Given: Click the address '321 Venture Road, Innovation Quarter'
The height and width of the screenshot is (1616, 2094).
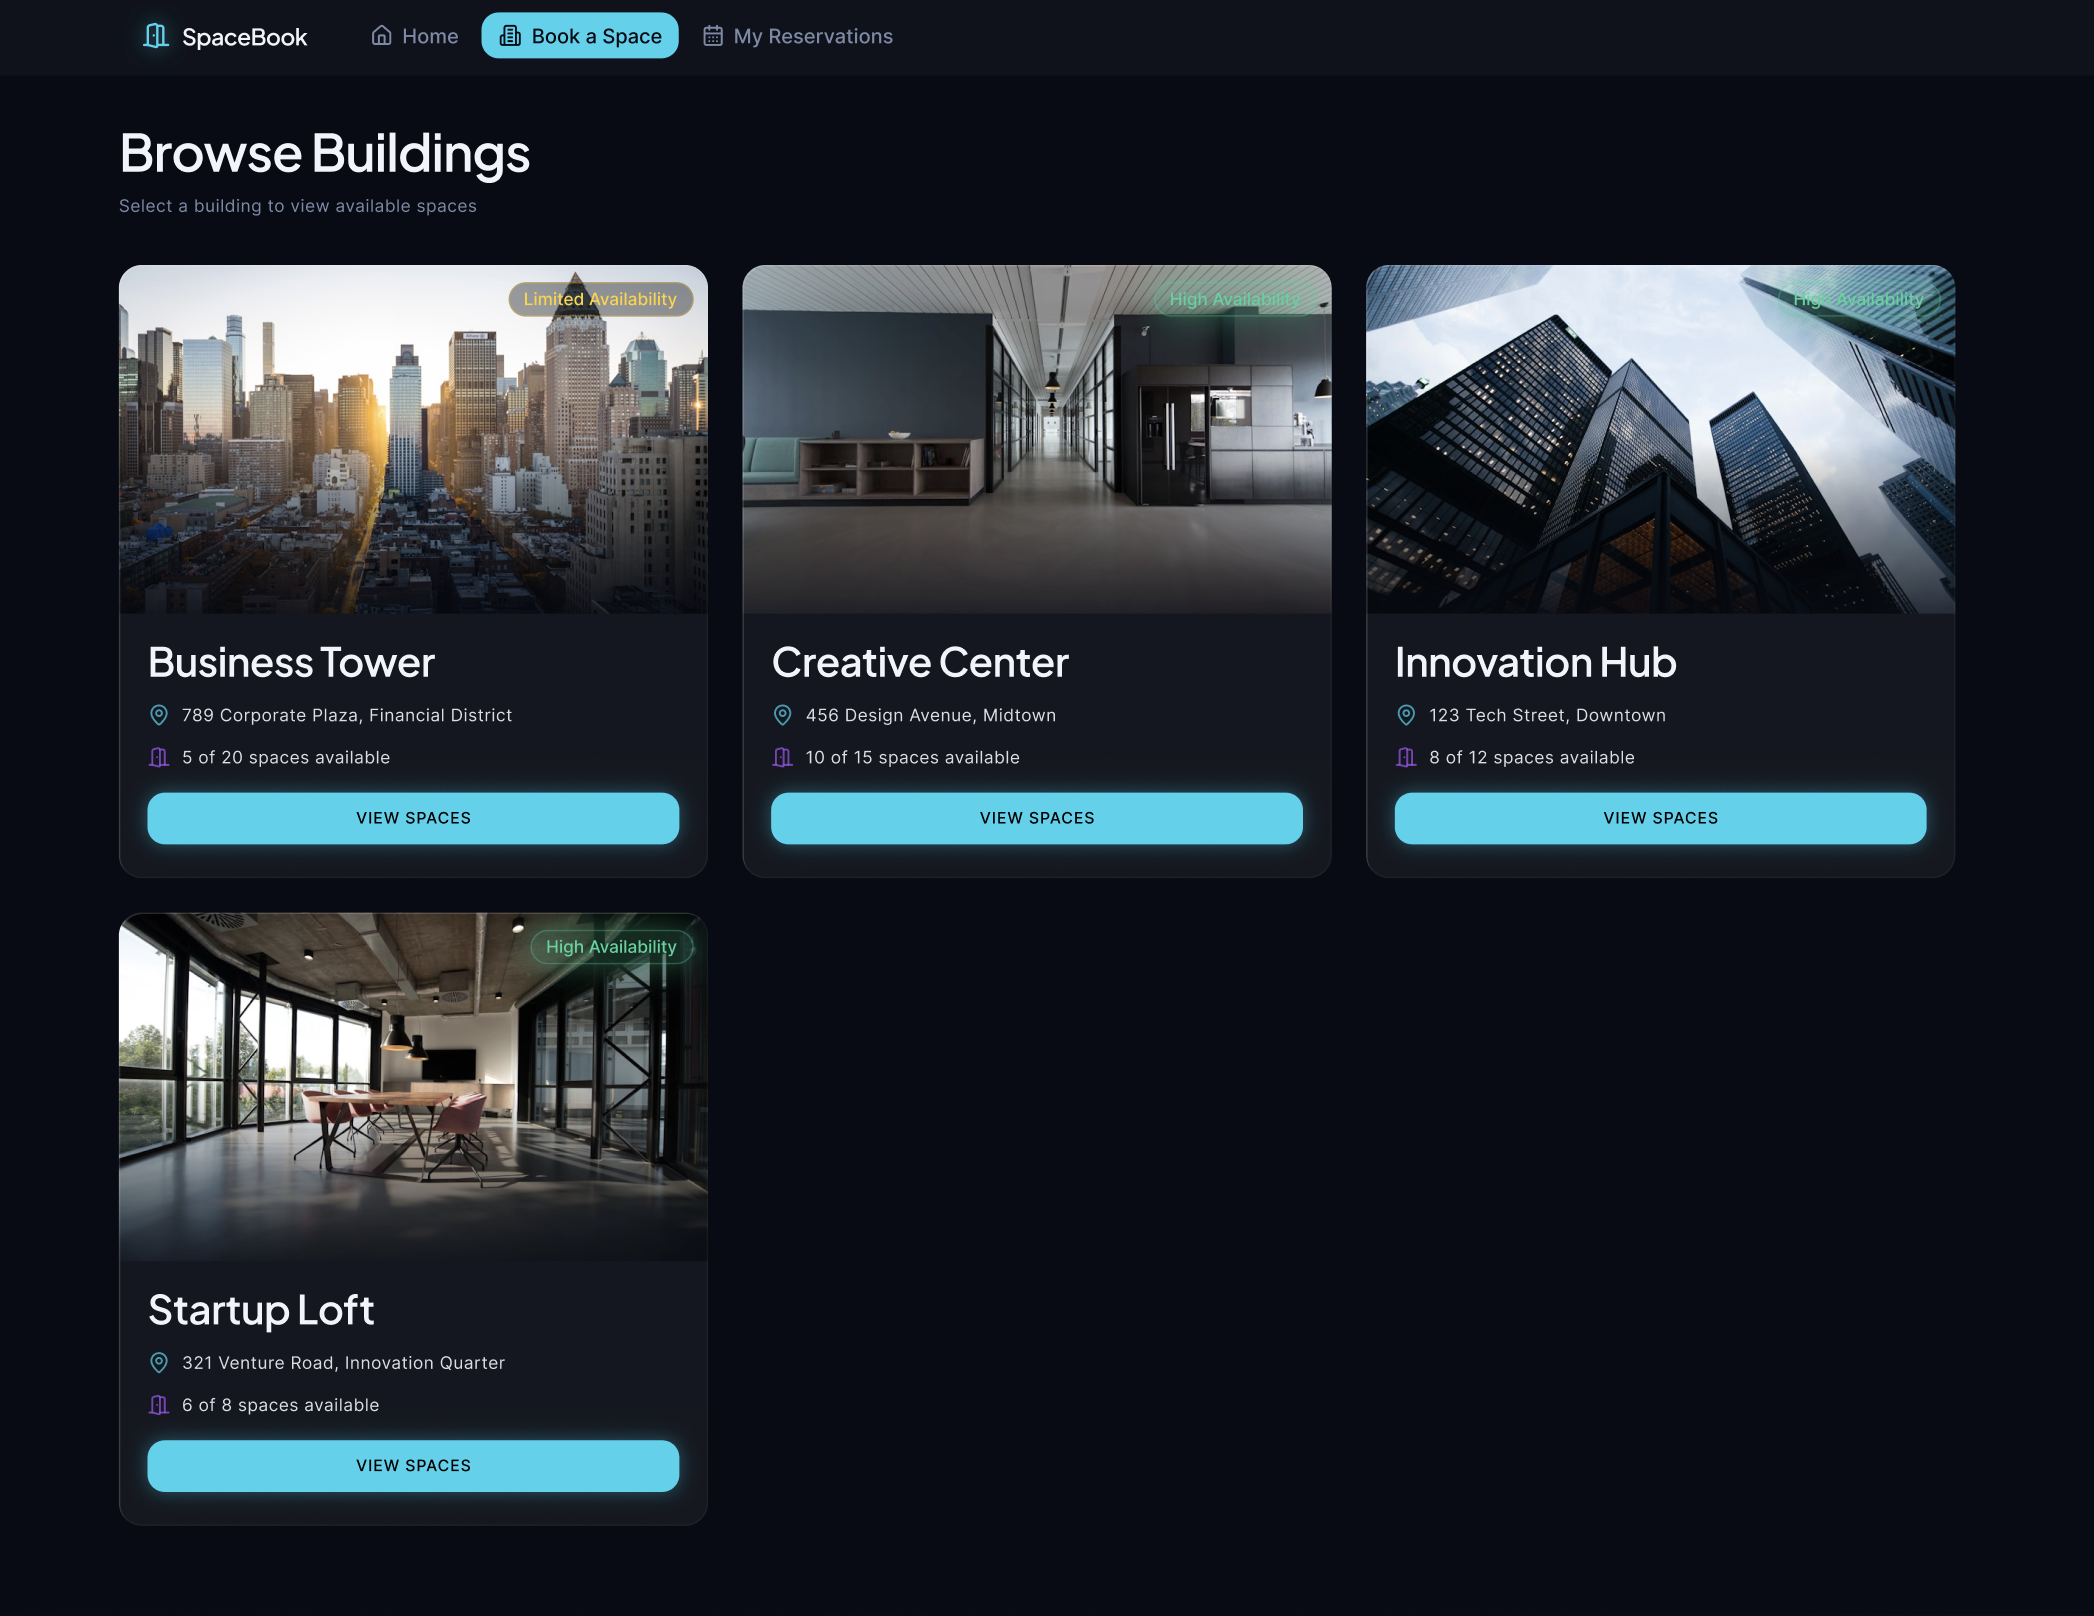Looking at the screenshot, I should coord(344,1363).
